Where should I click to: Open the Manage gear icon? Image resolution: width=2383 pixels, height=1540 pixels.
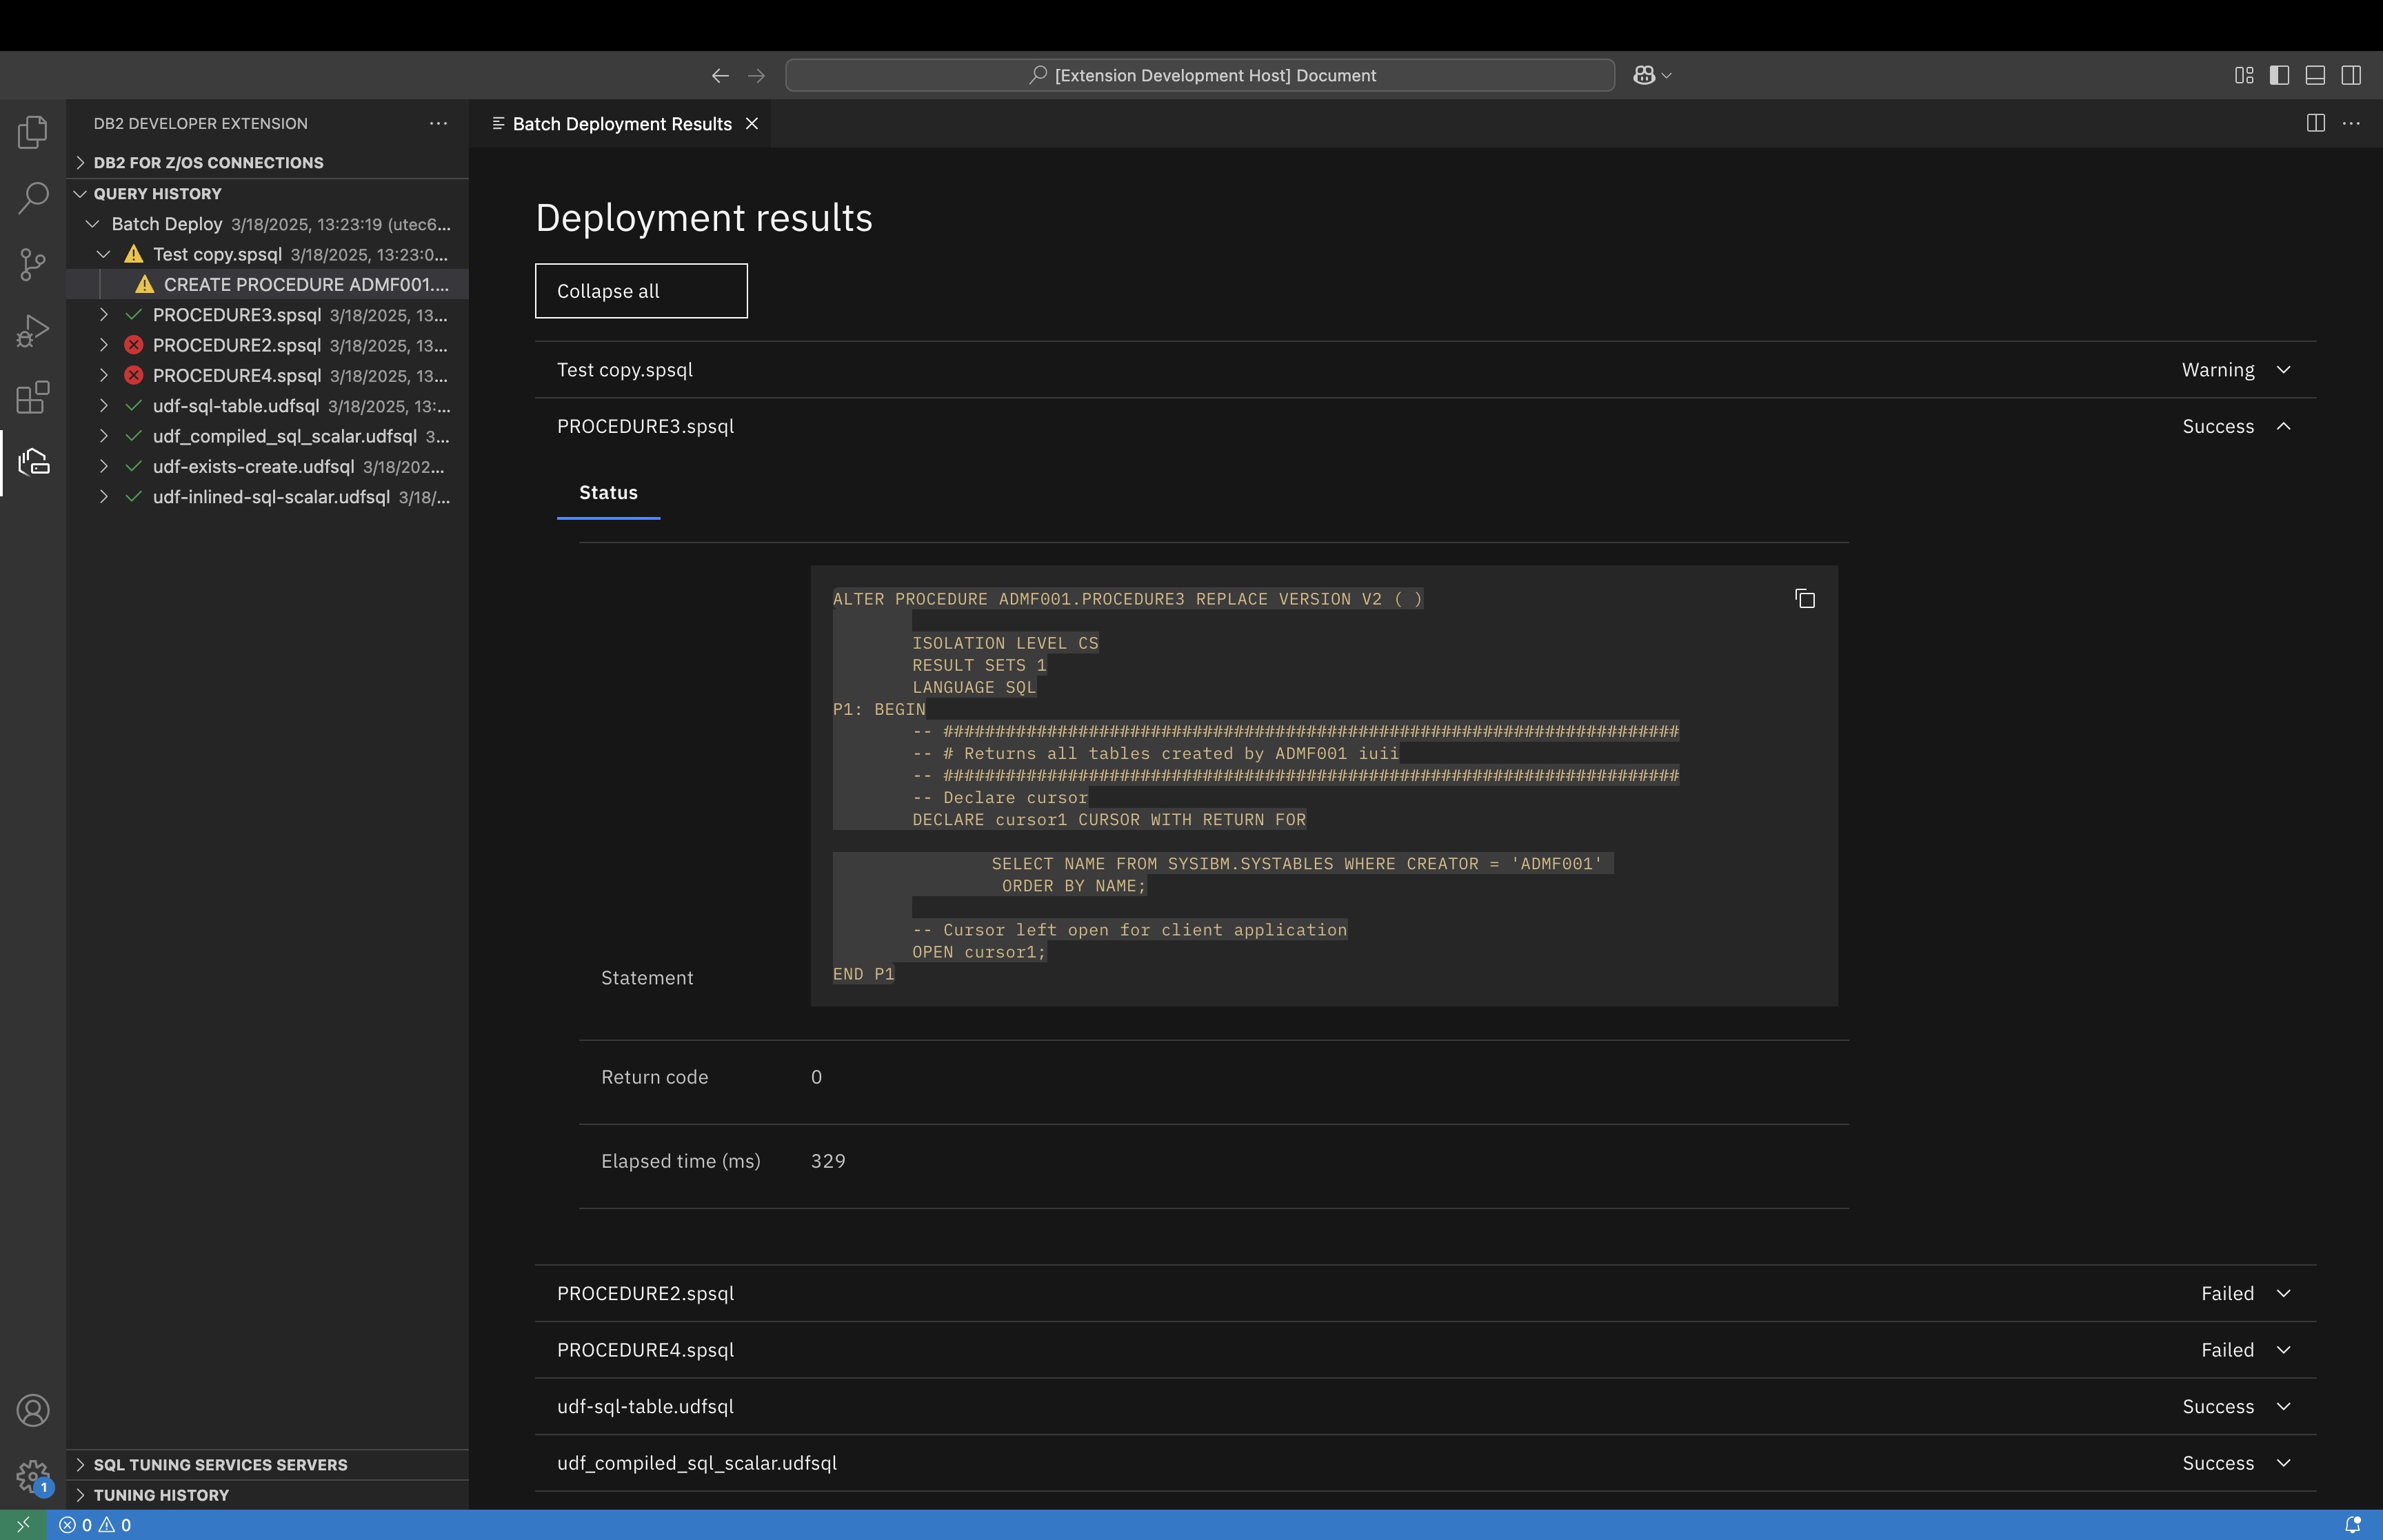tap(33, 1475)
